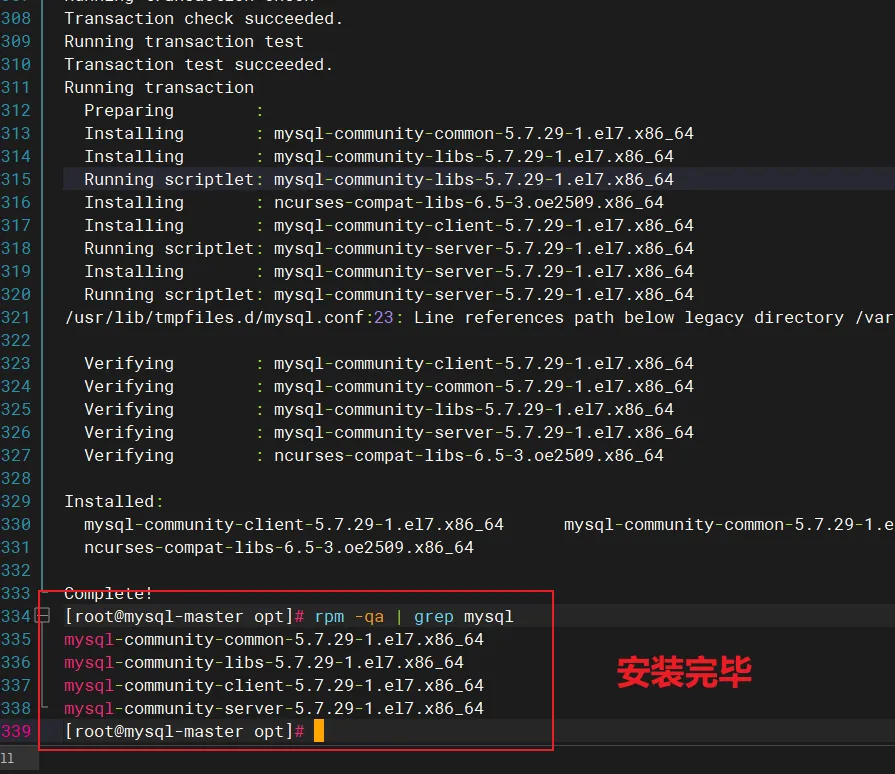Image resolution: width=895 pixels, height=774 pixels.
Task: Click Verifying mysql-community-libs on line 325
Action: pyautogui.click(x=379, y=409)
